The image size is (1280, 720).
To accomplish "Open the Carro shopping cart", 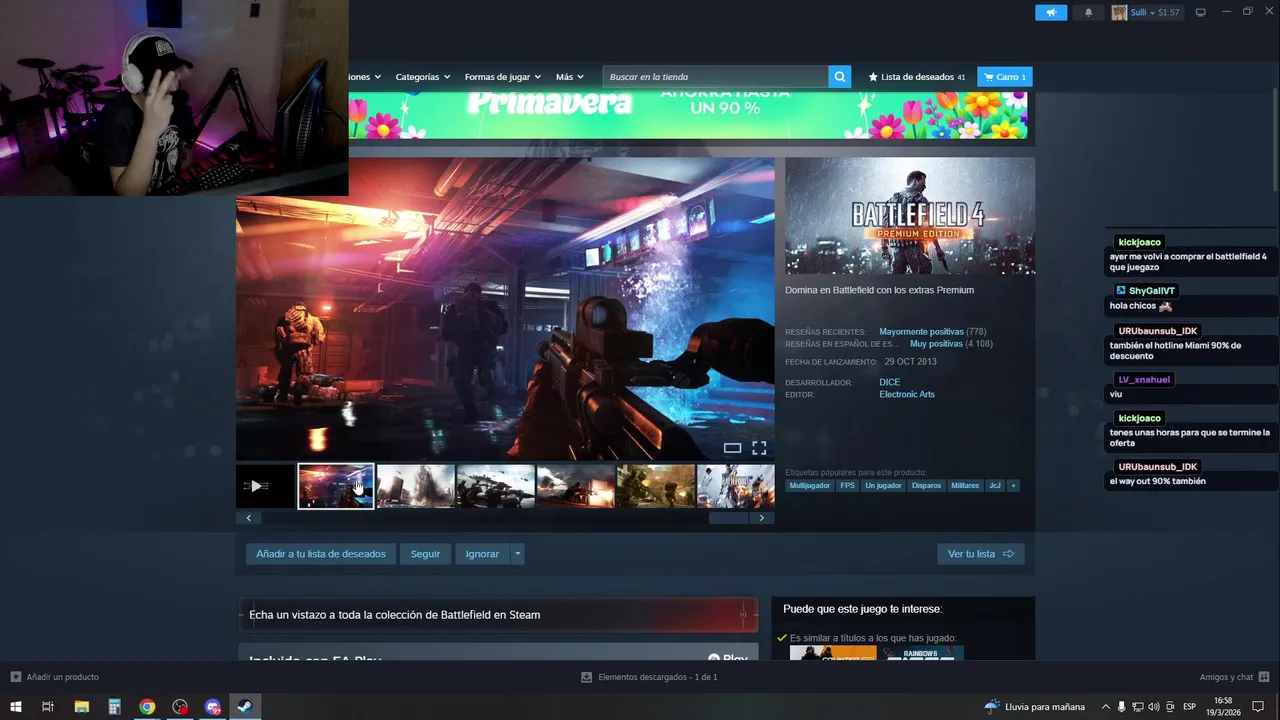I will (x=1005, y=76).
